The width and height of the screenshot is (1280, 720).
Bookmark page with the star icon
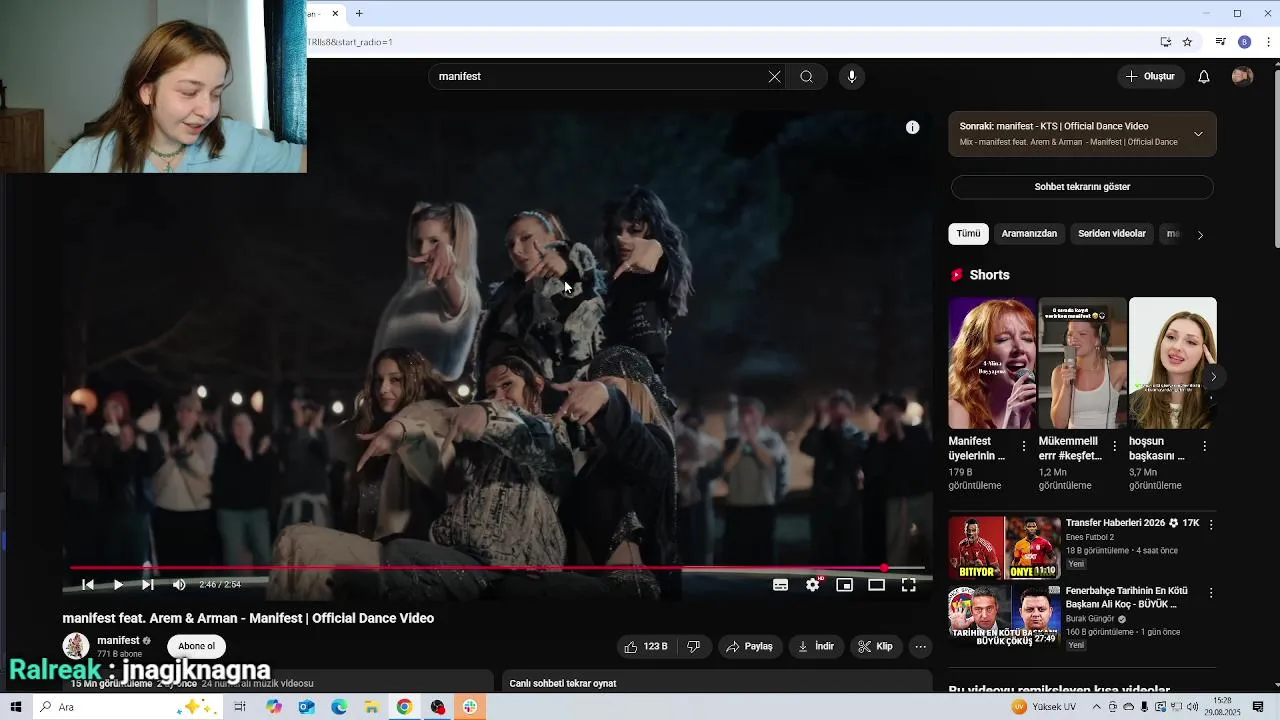point(1187,42)
